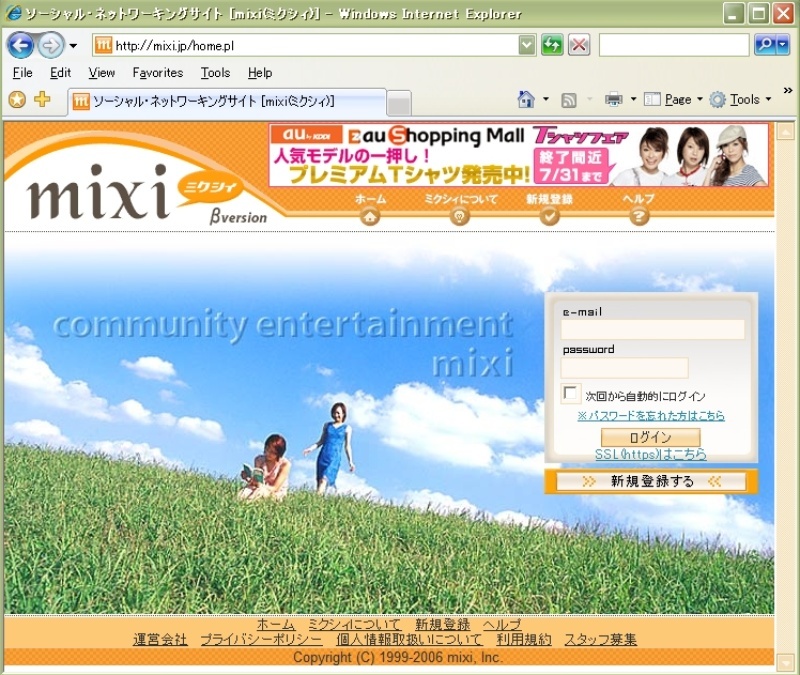Click the forgot password パスワードを忘れた方 link
Image resolution: width=800 pixels, height=675 pixels.
(x=651, y=416)
